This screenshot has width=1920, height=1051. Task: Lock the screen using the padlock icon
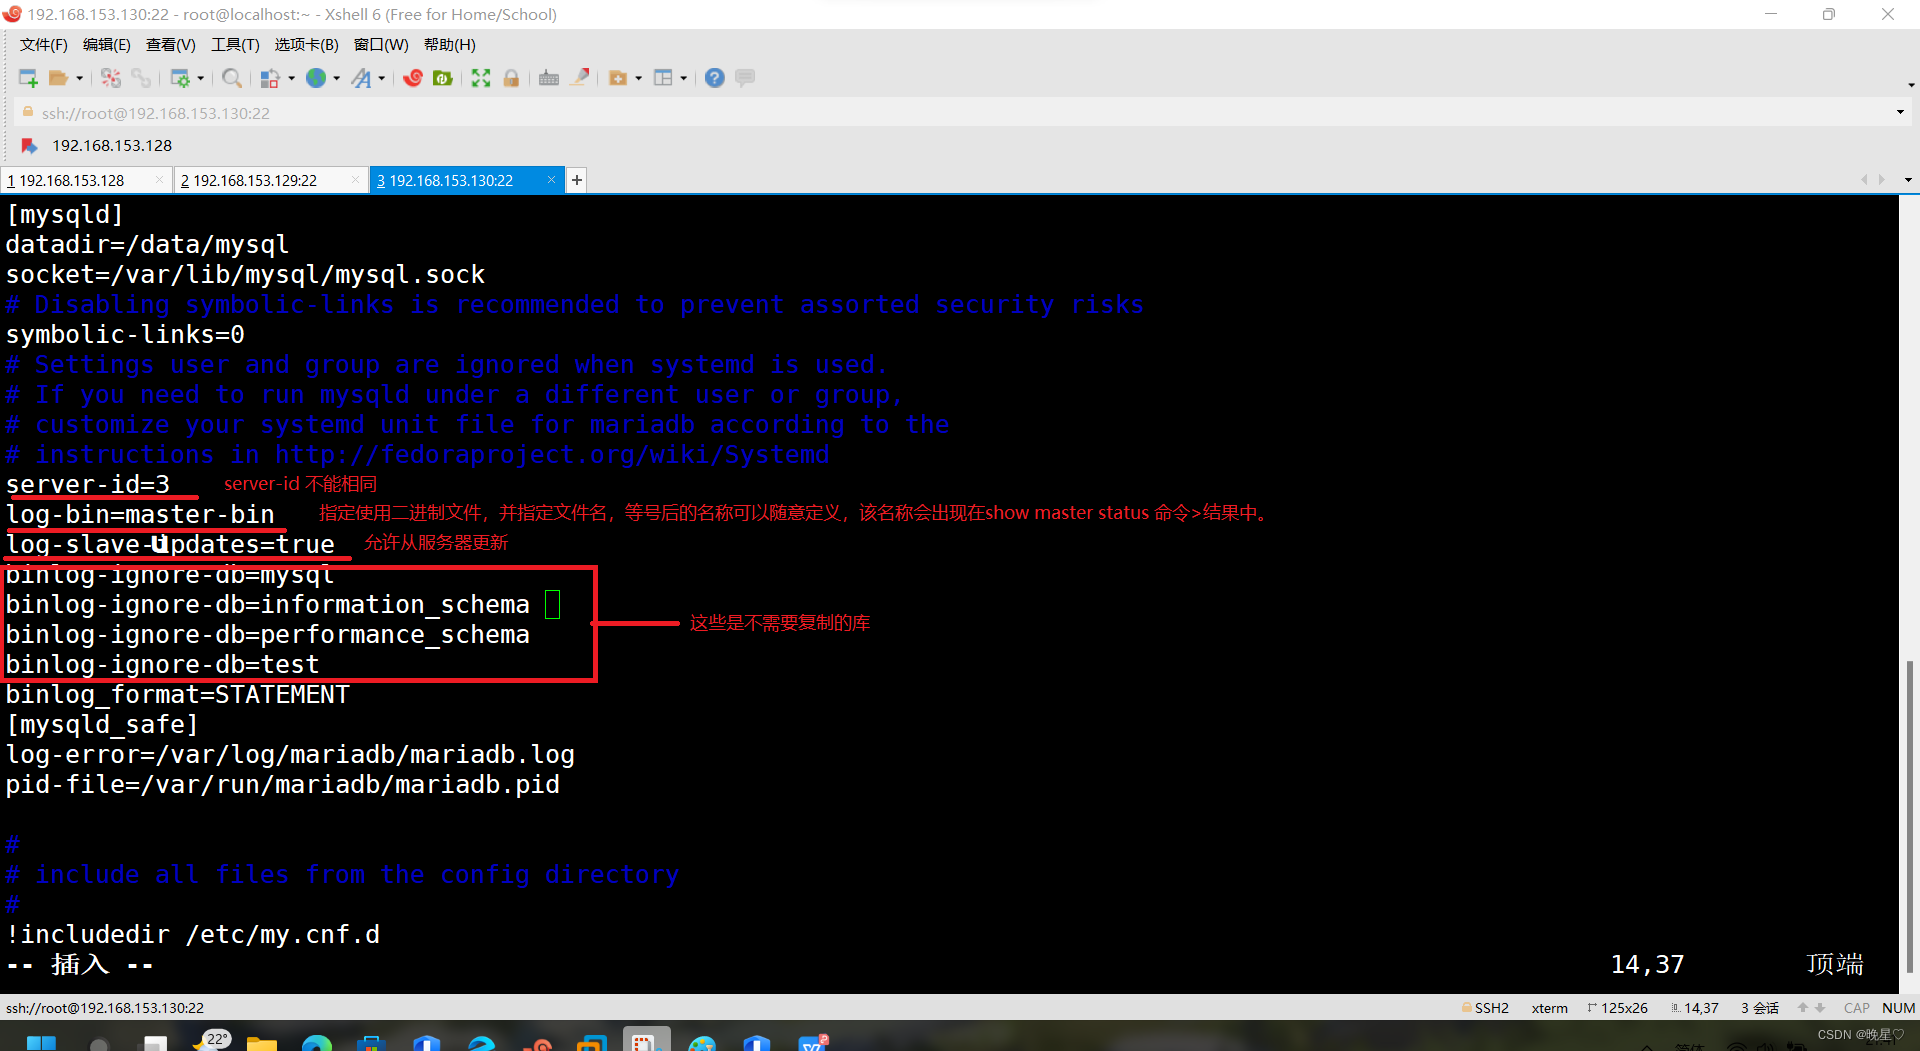pyautogui.click(x=511, y=77)
